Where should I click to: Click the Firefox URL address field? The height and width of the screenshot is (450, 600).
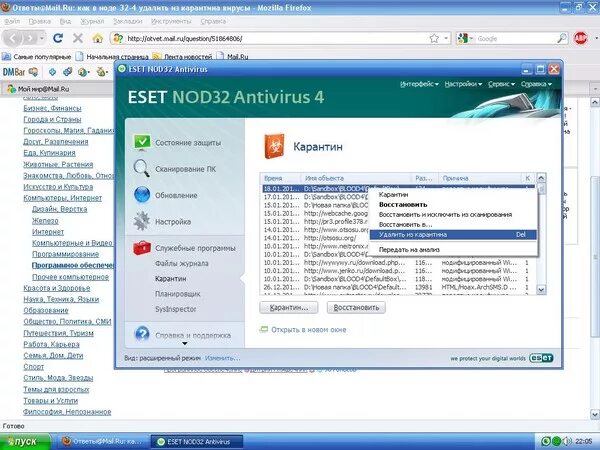point(276,38)
